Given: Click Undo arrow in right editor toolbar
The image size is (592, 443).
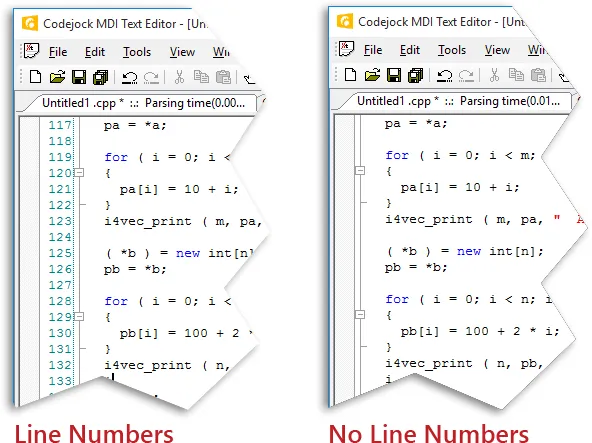Looking at the screenshot, I should 444,75.
